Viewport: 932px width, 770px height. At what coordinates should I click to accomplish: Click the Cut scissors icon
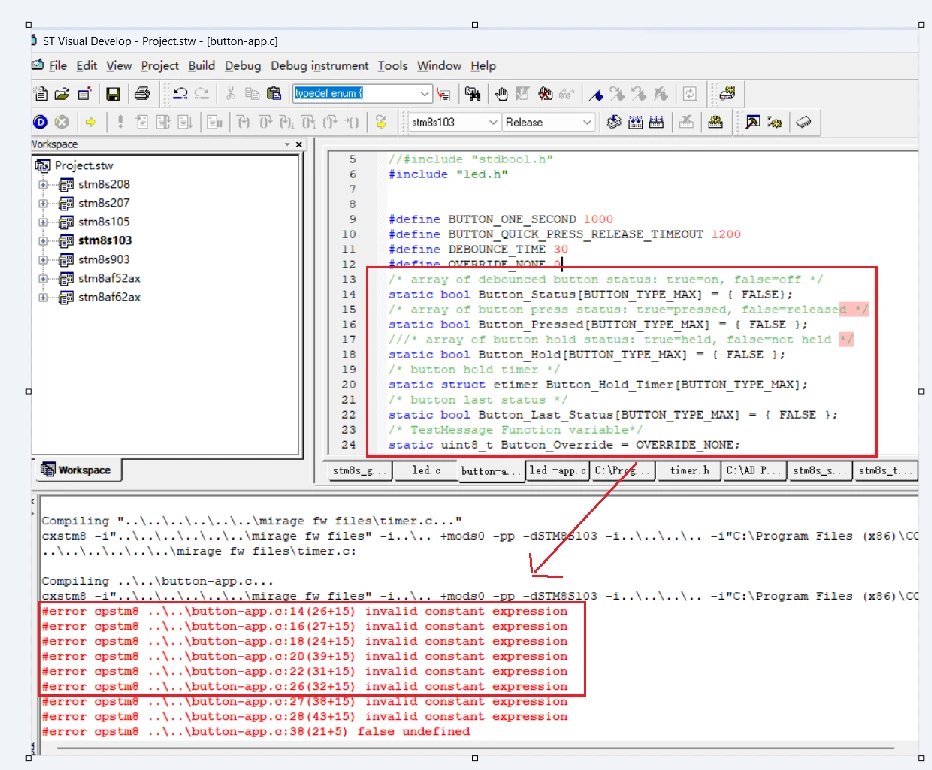231,93
